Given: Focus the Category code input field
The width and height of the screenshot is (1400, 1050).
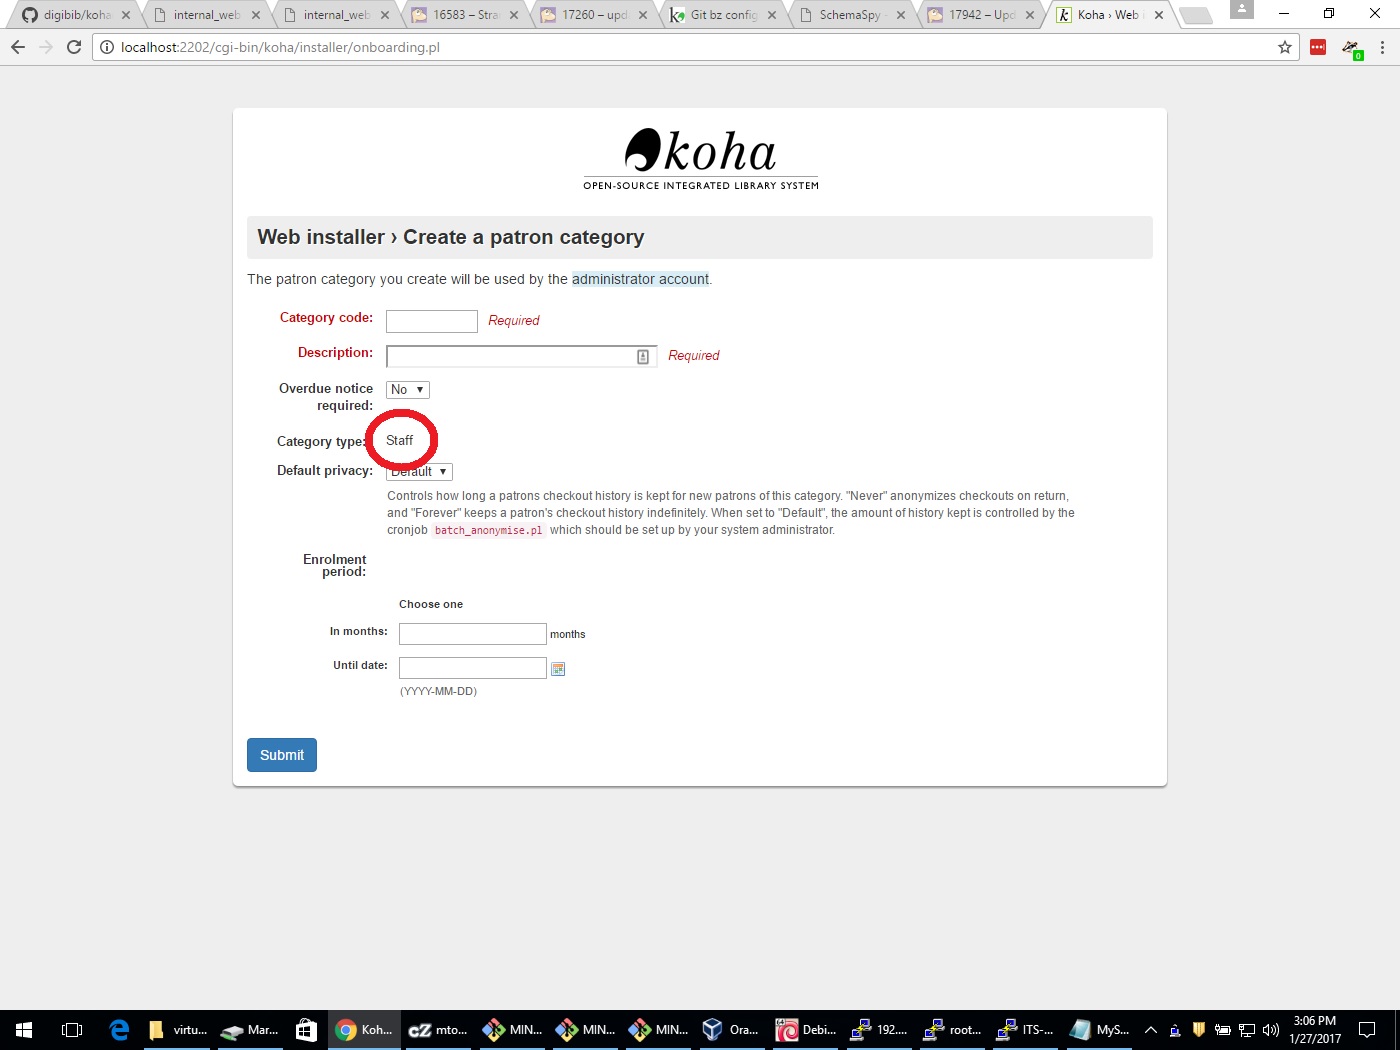Looking at the screenshot, I should (432, 321).
